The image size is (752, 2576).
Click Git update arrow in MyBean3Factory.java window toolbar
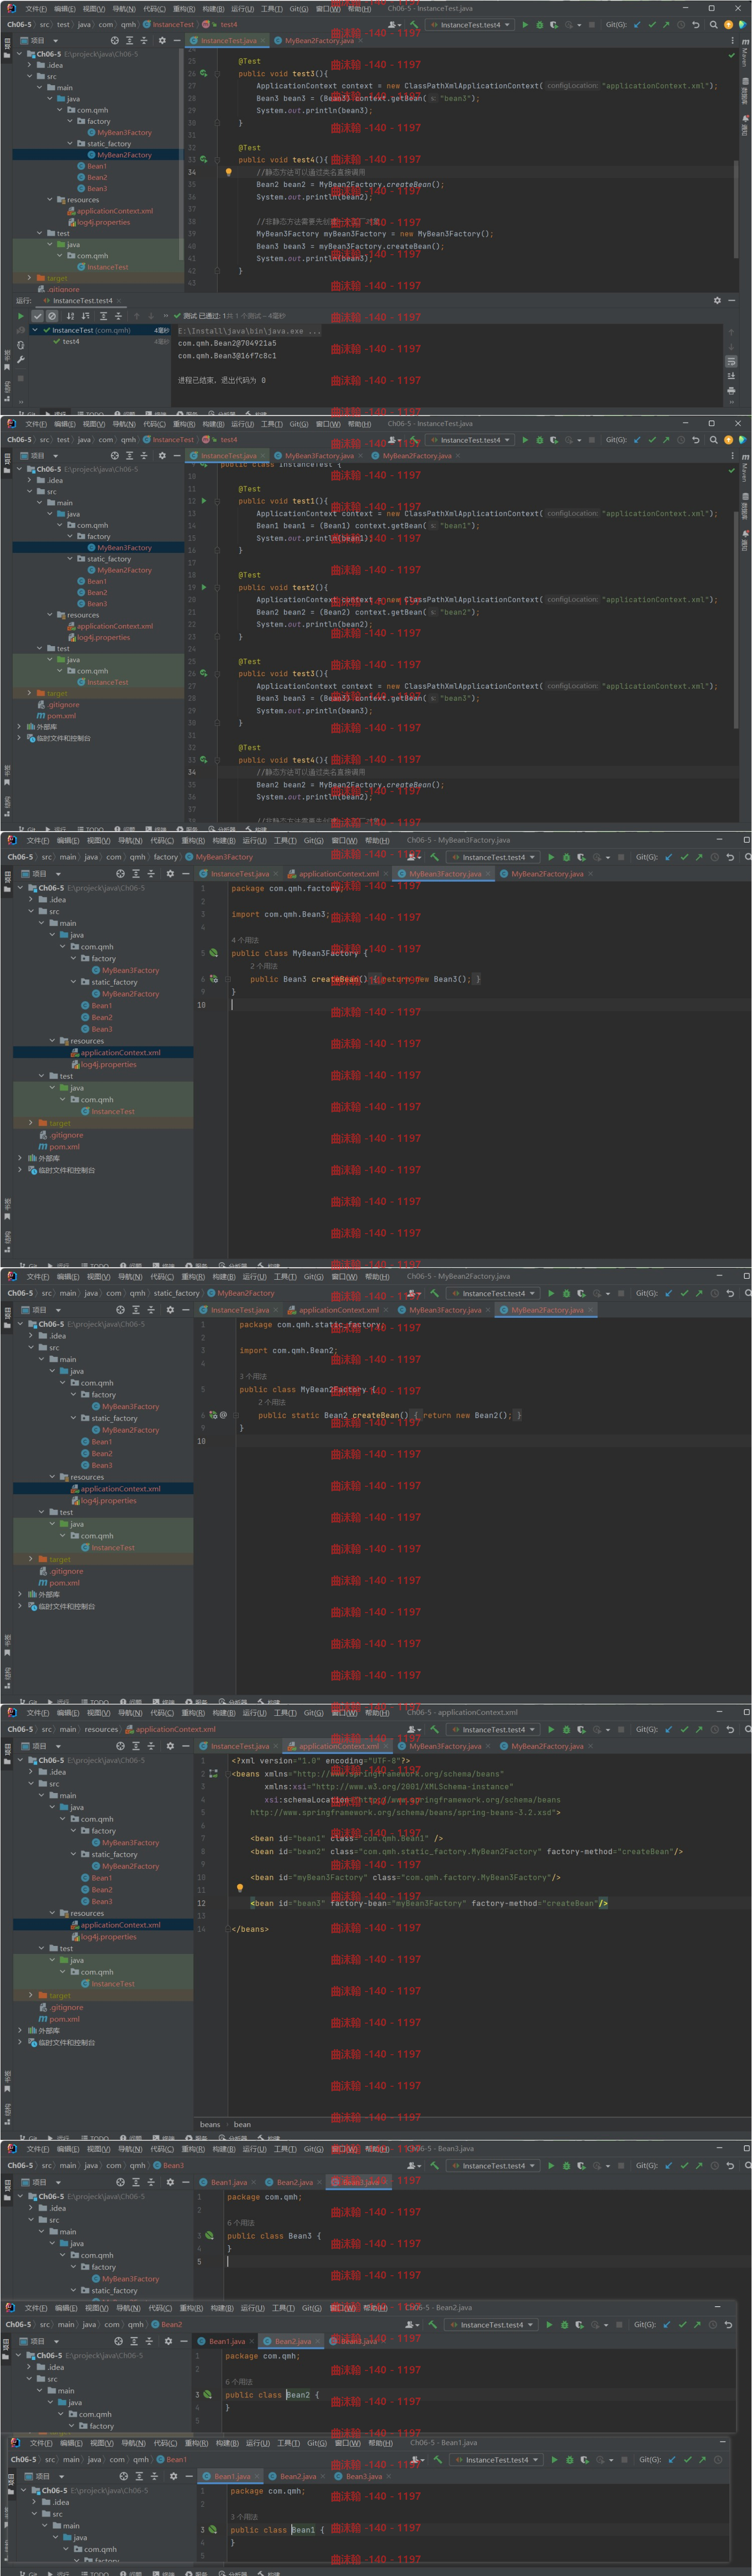point(669,857)
